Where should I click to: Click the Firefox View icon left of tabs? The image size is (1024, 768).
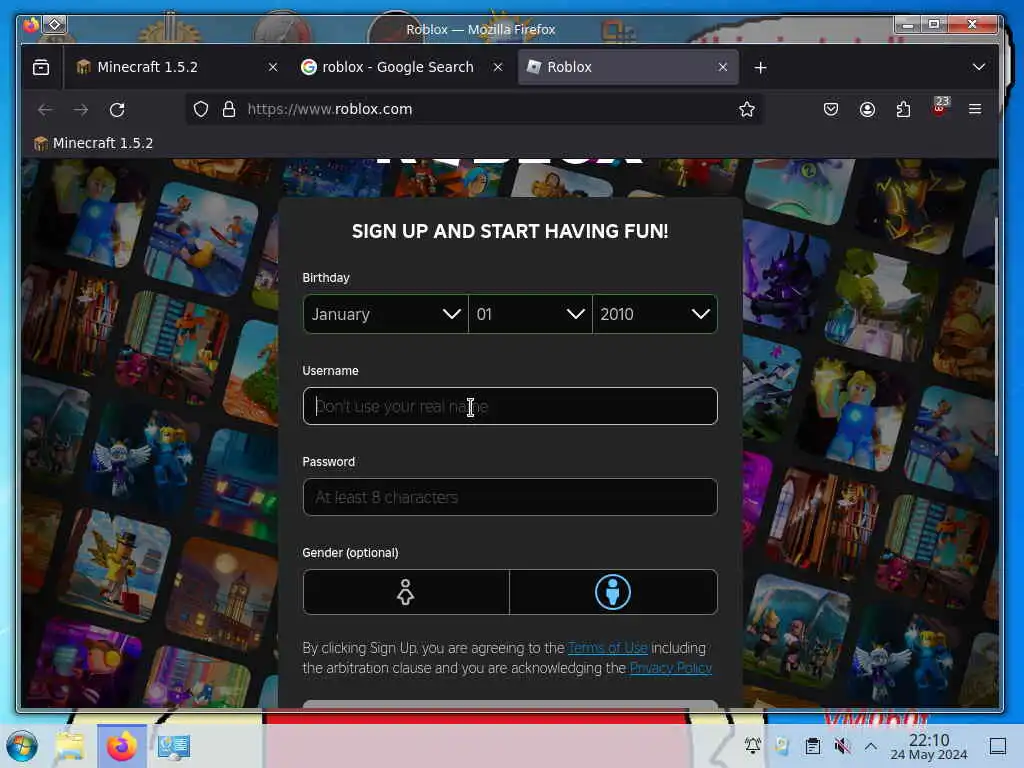click(41, 67)
